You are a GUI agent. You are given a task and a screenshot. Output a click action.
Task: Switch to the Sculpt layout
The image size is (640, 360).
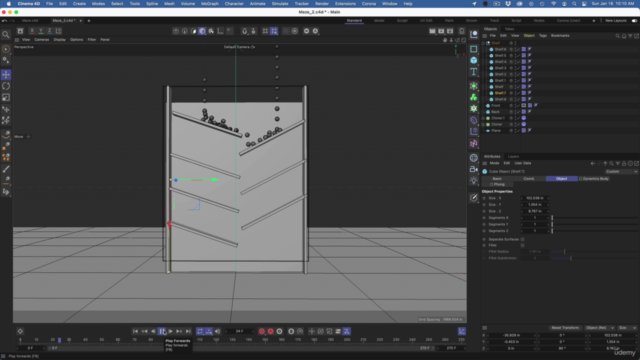[402, 20]
